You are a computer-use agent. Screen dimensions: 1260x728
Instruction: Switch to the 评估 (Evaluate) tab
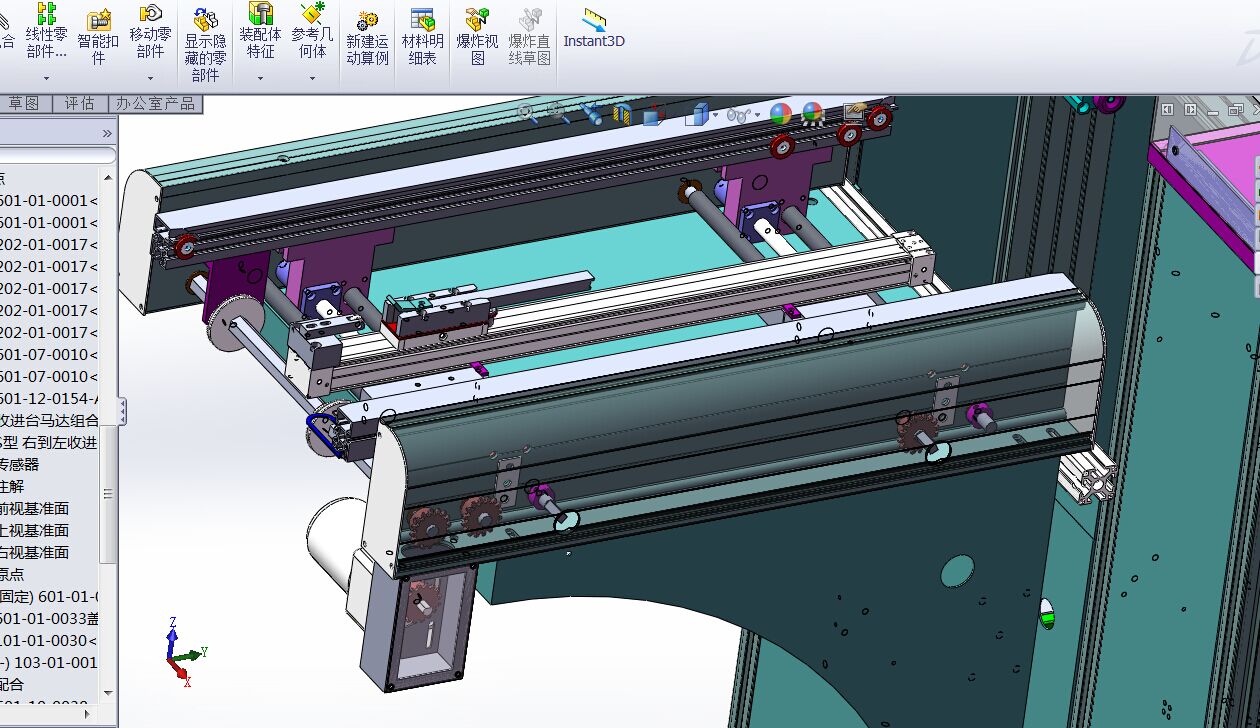[79, 103]
